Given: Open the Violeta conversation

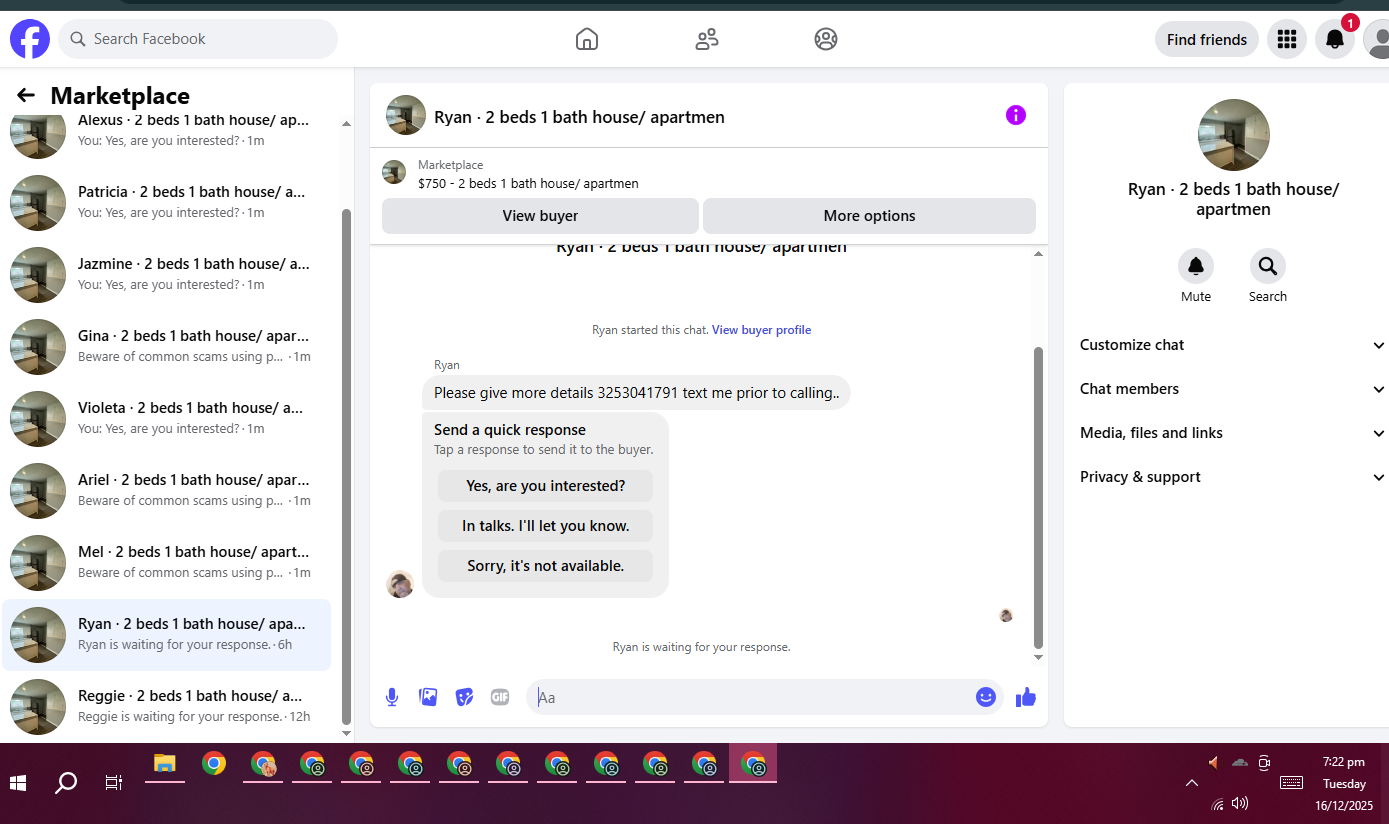Looking at the screenshot, I should point(167,419).
